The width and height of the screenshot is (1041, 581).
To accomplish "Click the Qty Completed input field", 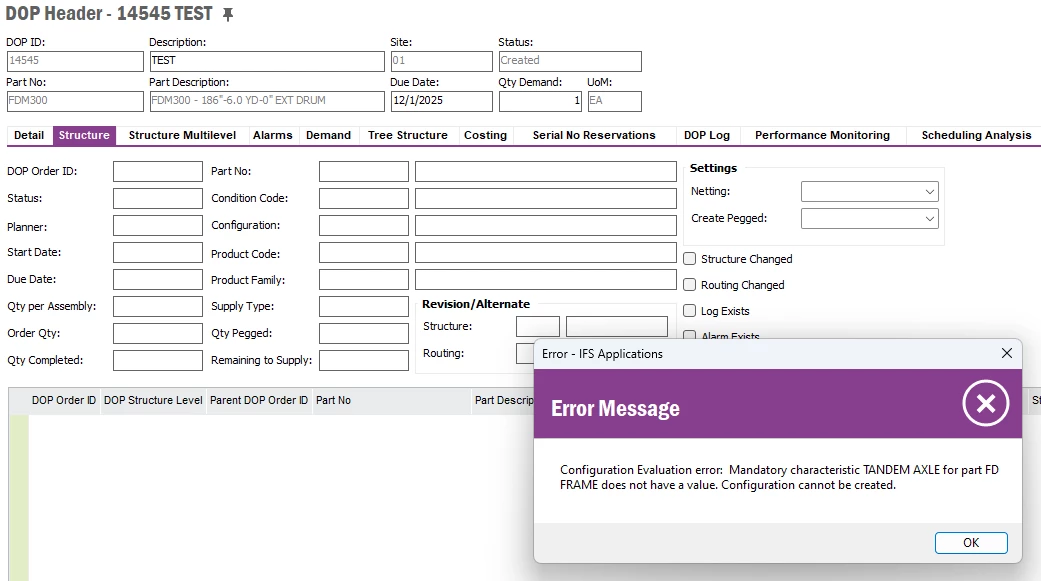I will (x=158, y=360).
